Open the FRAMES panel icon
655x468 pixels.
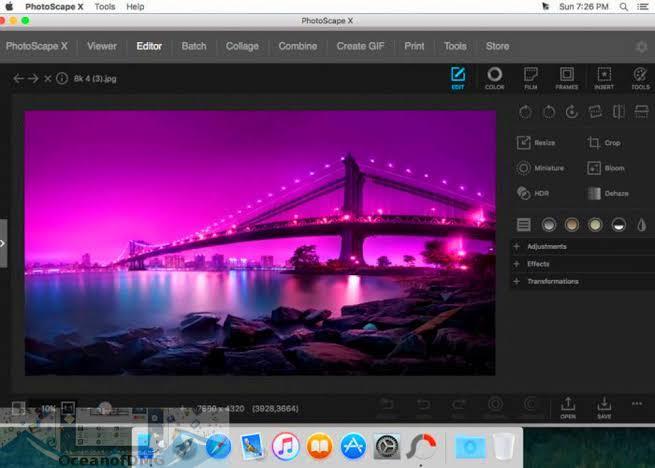coord(567,78)
